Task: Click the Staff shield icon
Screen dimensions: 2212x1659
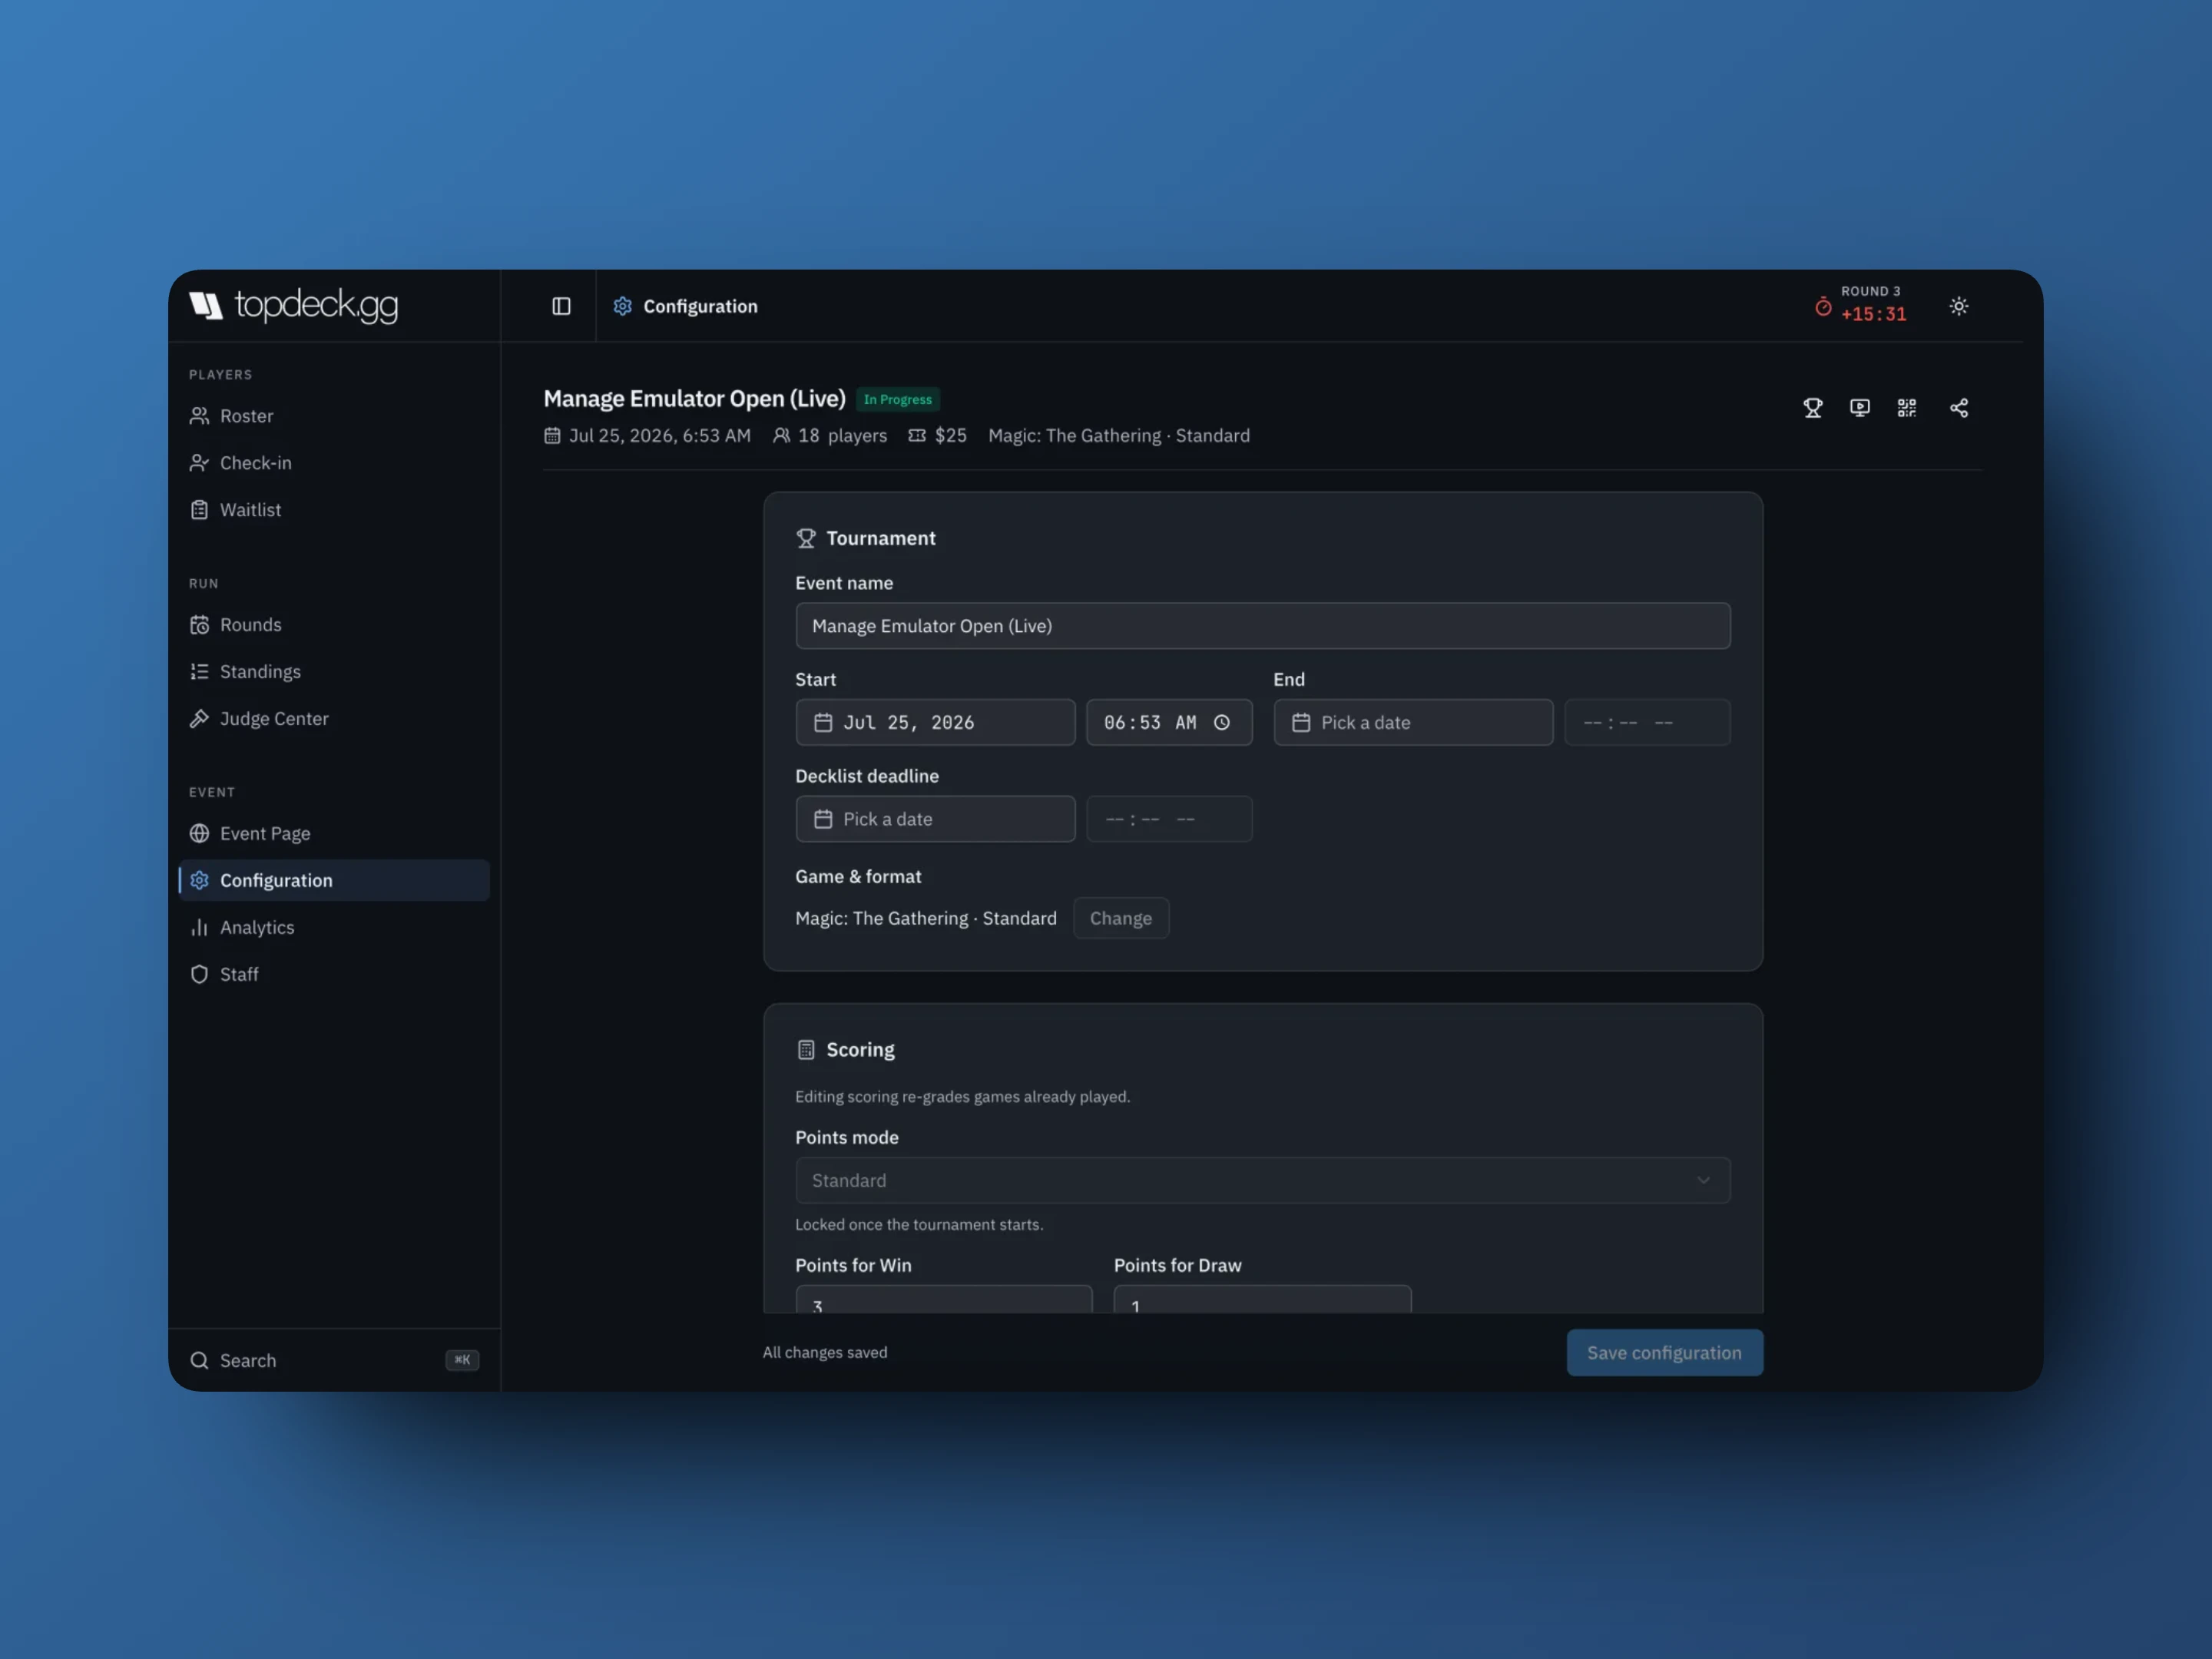Action: [199, 975]
